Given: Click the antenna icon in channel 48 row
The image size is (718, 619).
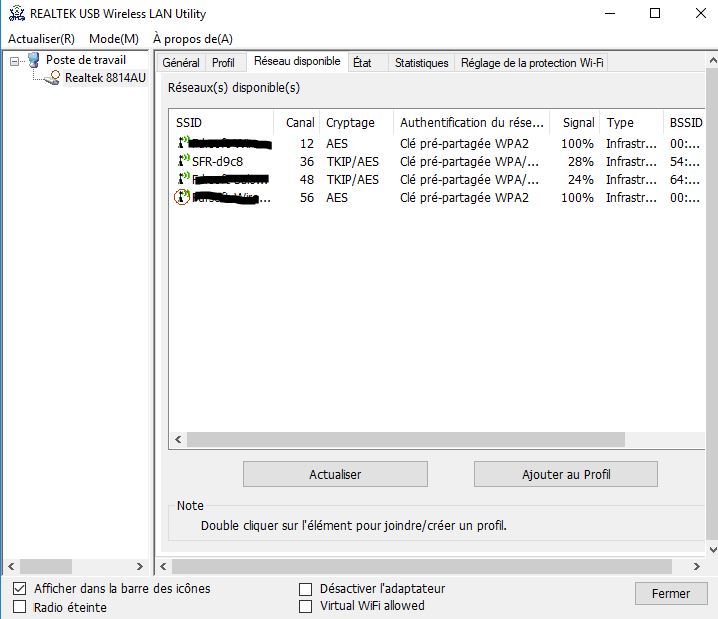Looking at the screenshot, I should point(184,179).
